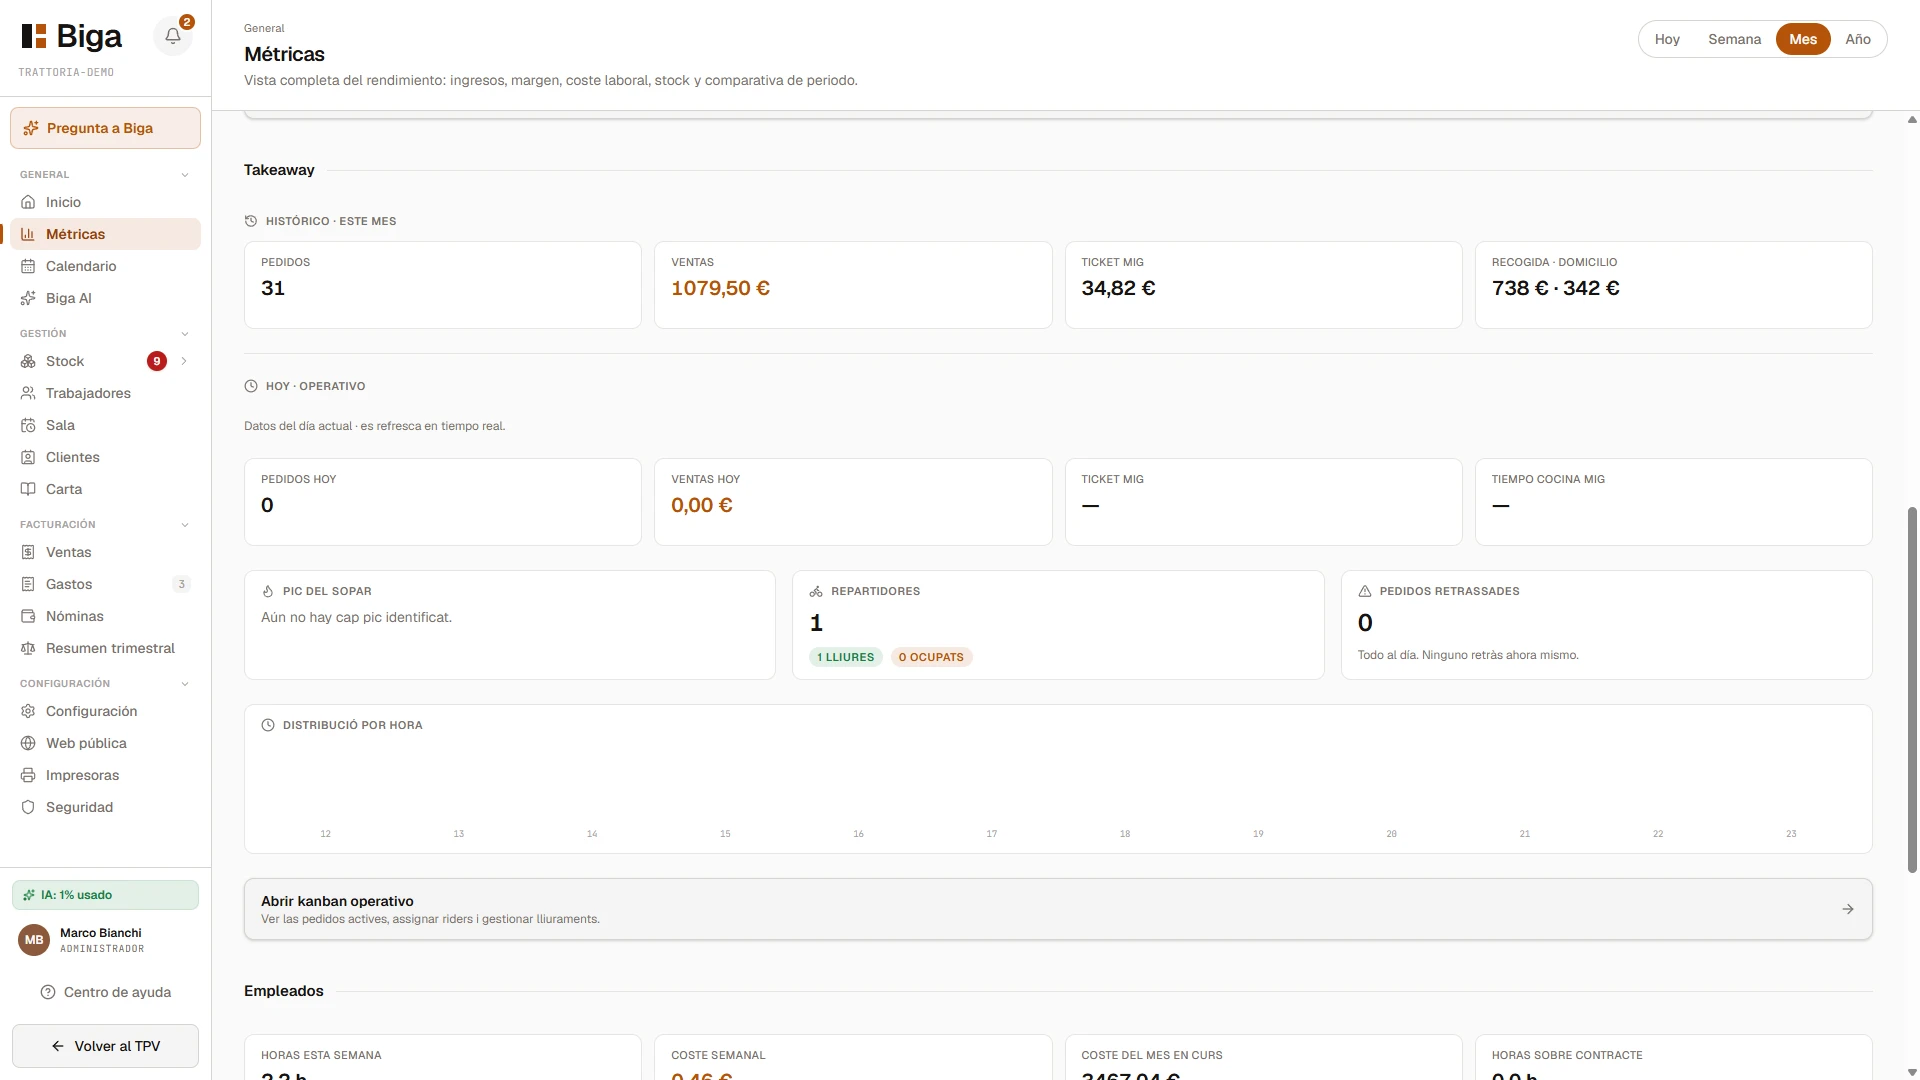
Task: Click the Ventas hoy 0,00 € value
Action: pos(702,505)
